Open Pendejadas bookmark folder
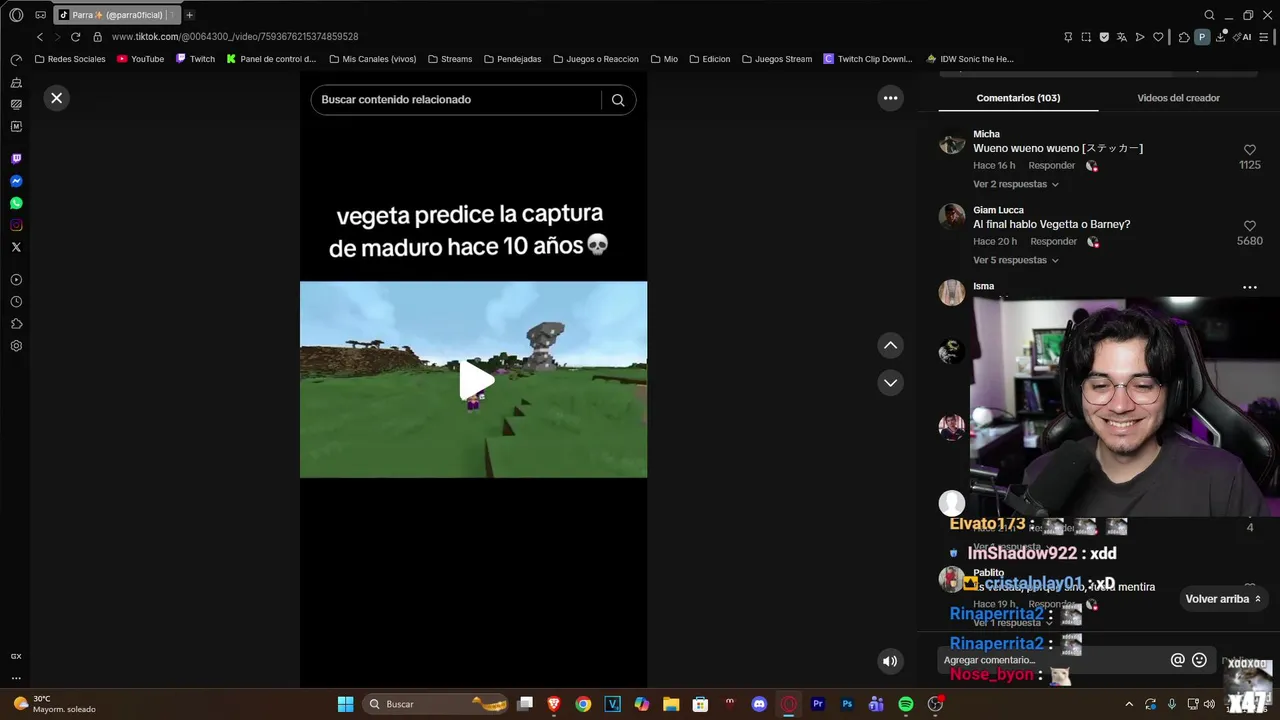Screen dimensions: 1280x720 pos(512,59)
